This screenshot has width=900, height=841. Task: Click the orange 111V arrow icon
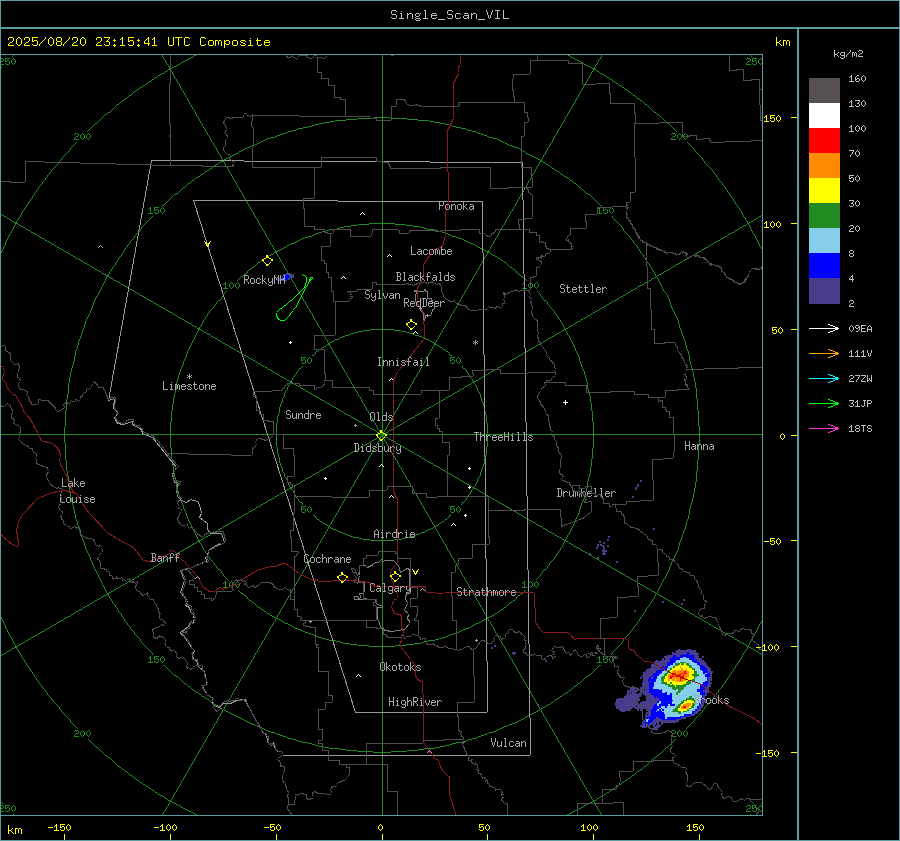point(824,354)
